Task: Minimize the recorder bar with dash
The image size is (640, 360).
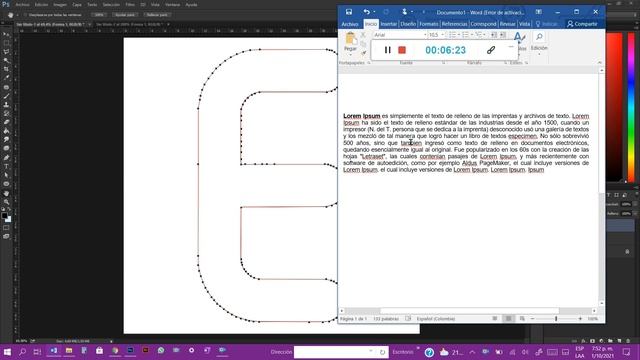Action: tap(511, 47)
